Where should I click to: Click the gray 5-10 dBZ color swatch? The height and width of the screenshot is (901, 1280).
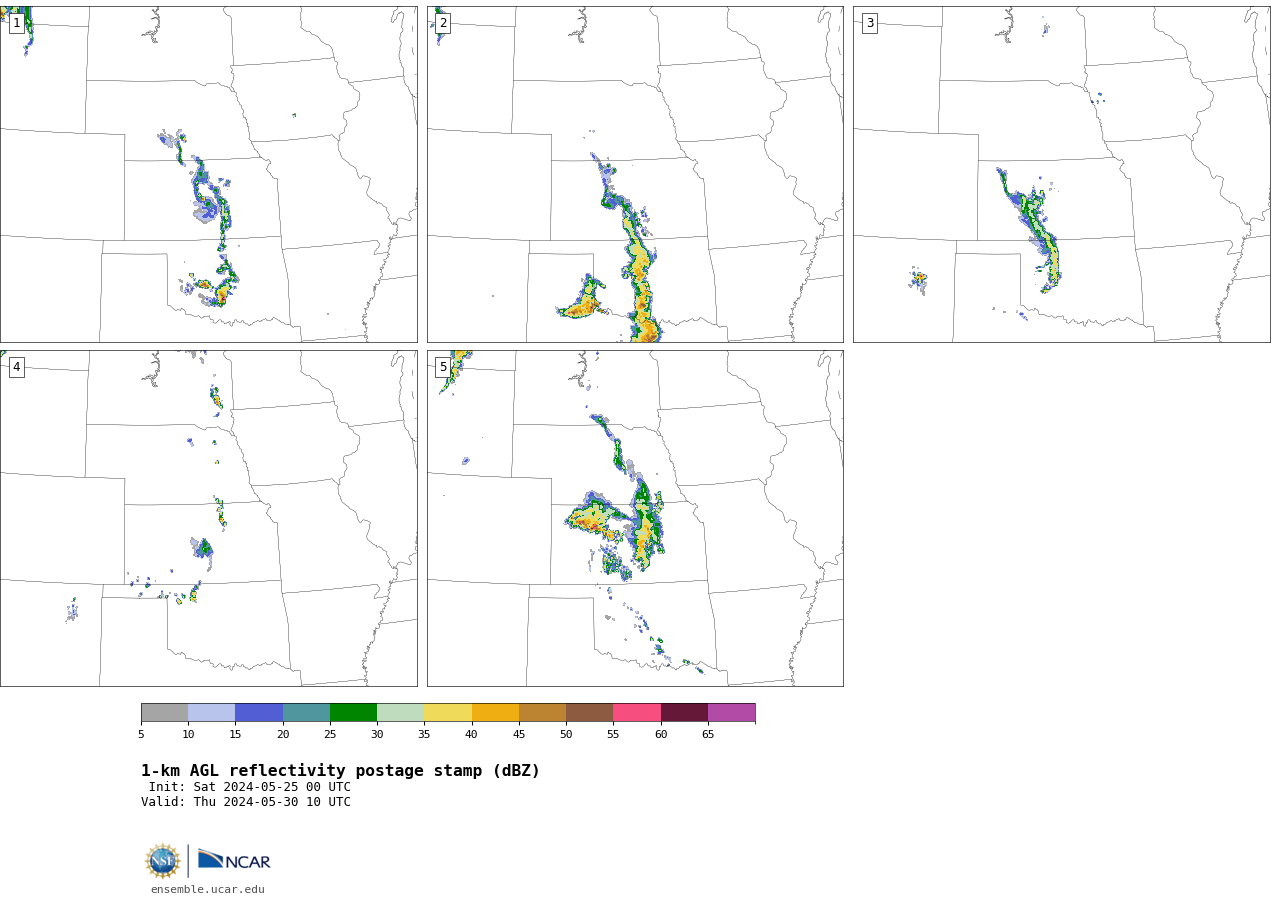coord(164,713)
